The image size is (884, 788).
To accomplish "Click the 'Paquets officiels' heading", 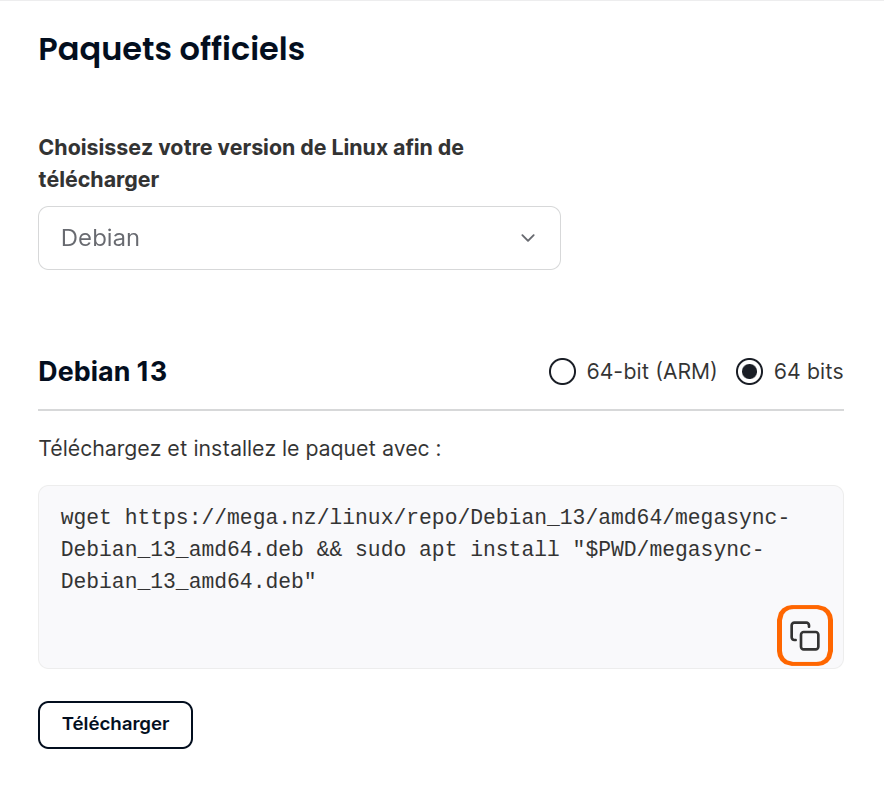I will tap(171, 48).
